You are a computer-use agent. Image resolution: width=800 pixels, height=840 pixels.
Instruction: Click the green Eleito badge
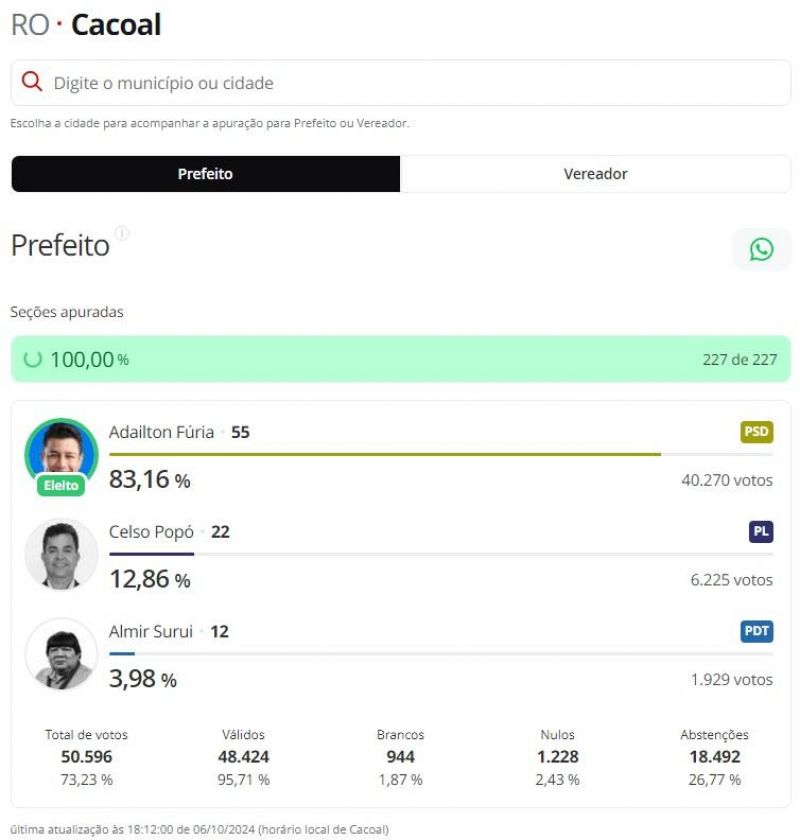(x=62, y=485)
